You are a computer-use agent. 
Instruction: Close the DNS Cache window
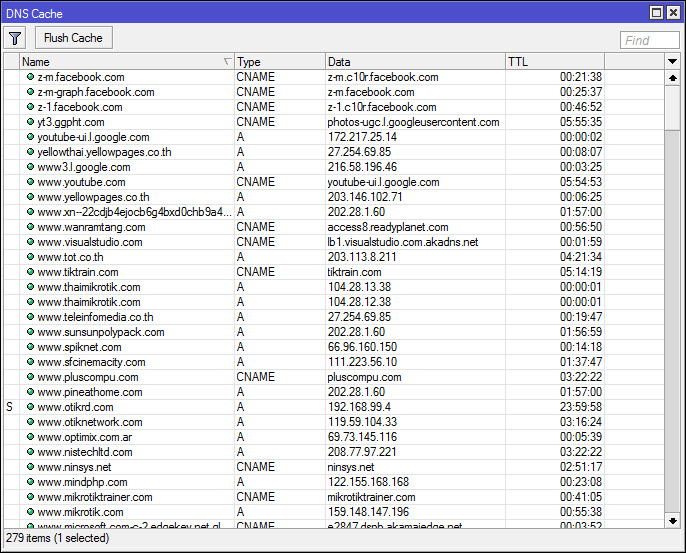coord(673,13)
